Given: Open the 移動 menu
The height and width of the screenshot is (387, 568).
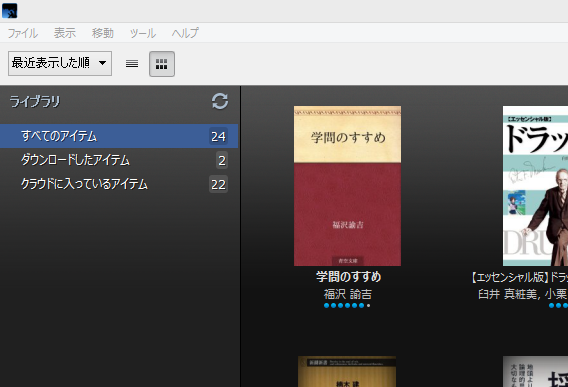Looking at the screenshot, I should (x=103, y=33).
